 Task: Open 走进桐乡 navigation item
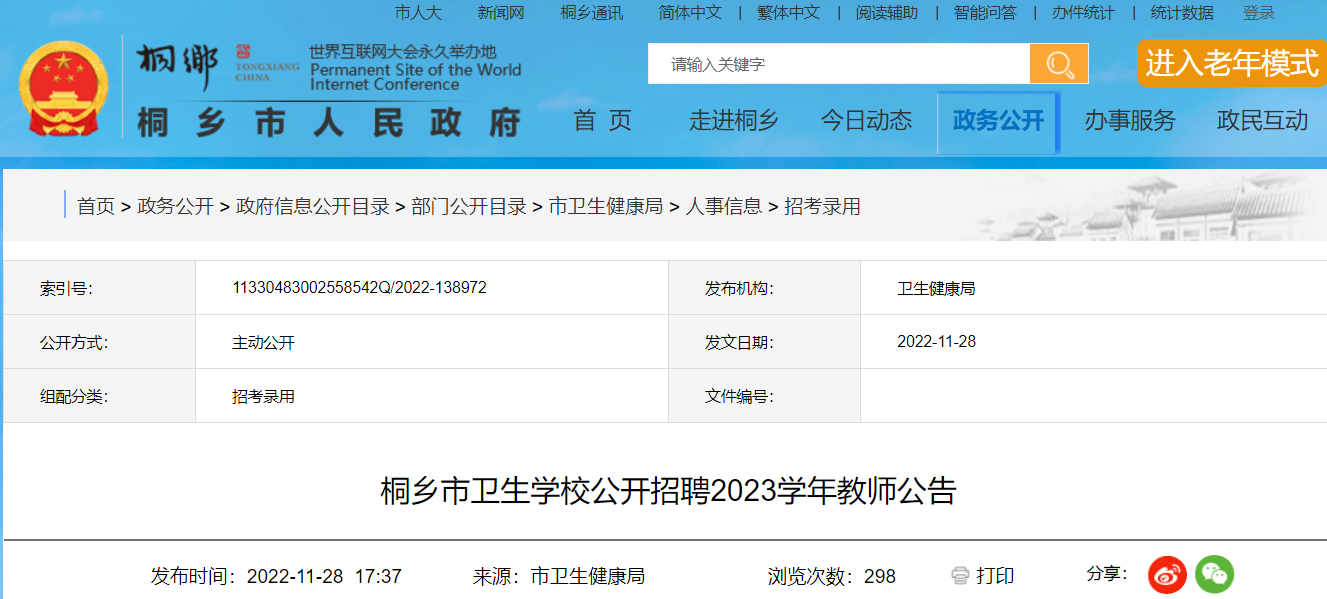[733, 122]
